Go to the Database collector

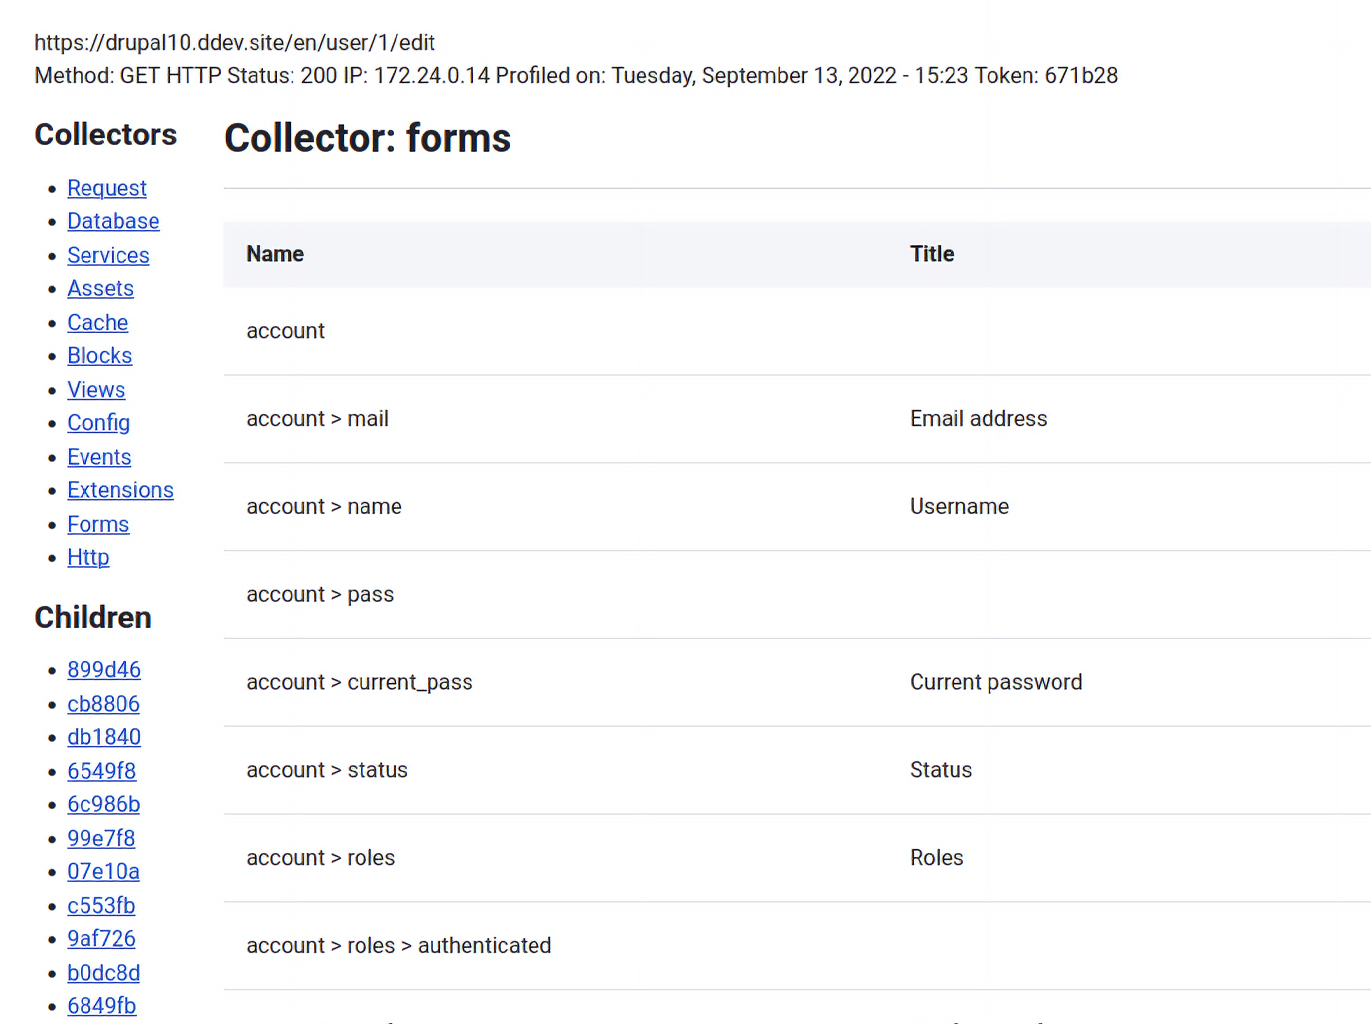[113, 221]
